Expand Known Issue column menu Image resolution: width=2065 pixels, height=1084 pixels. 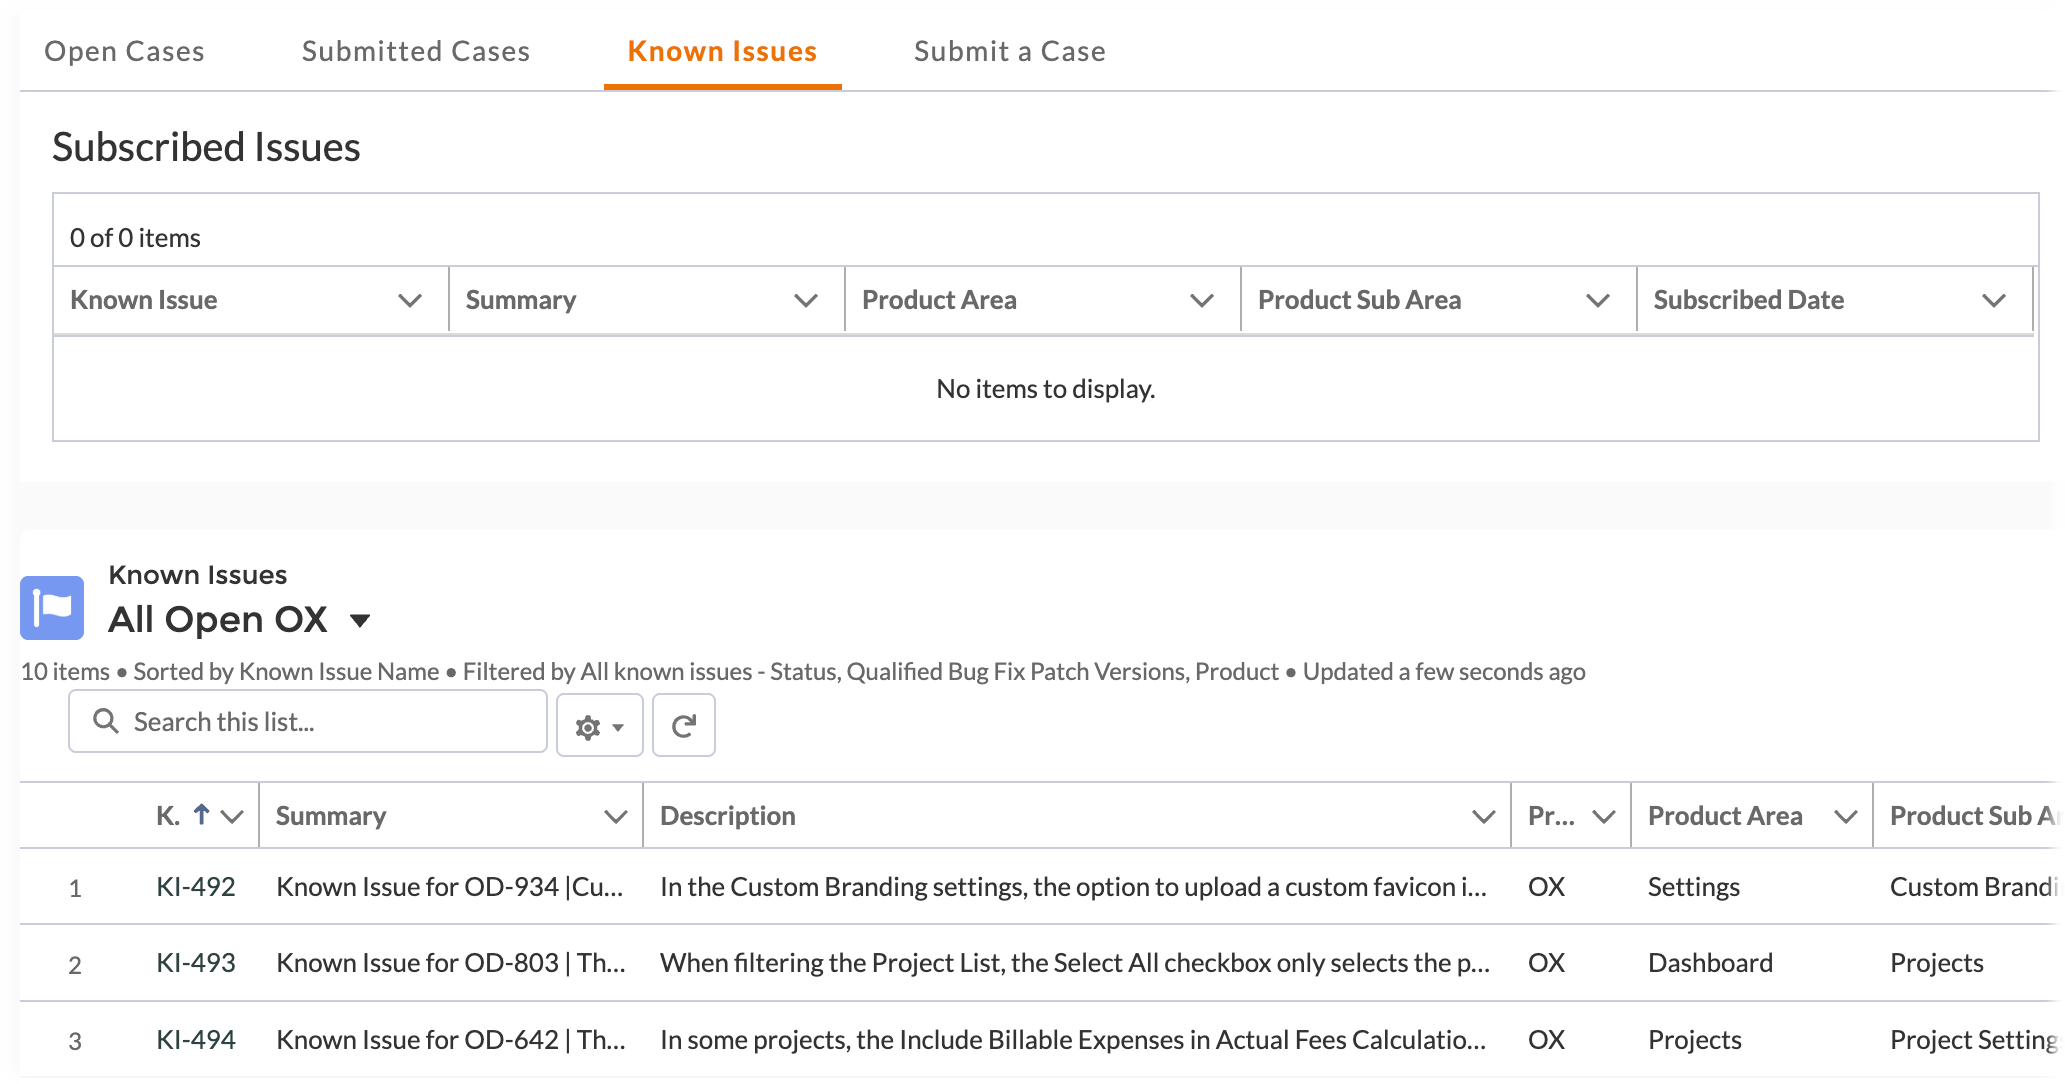point(409,300)
